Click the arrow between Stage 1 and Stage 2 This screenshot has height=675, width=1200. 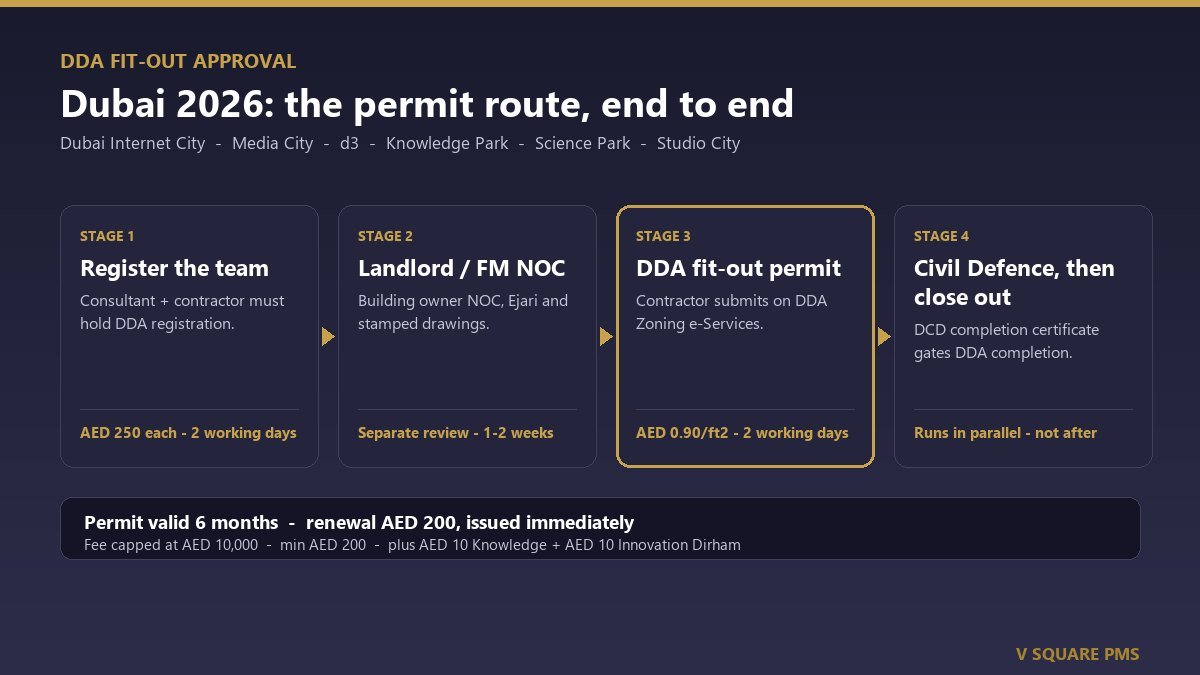328,337
